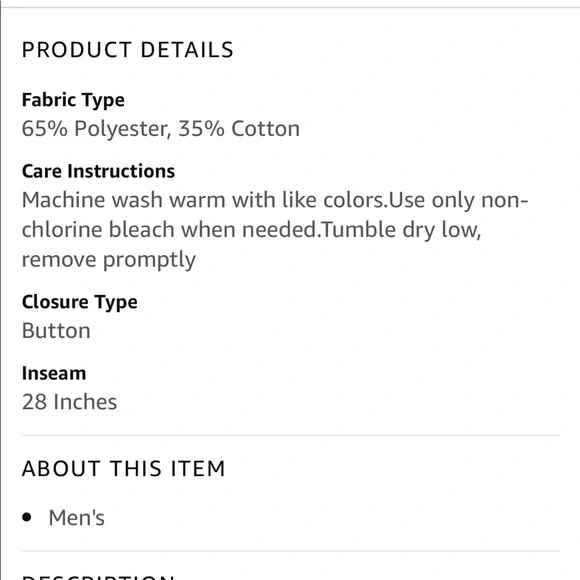Click the word Cotton in fabric type

tap(266, 129)
